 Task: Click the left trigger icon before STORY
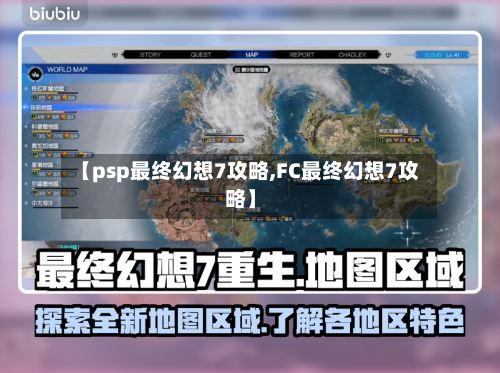115,55
